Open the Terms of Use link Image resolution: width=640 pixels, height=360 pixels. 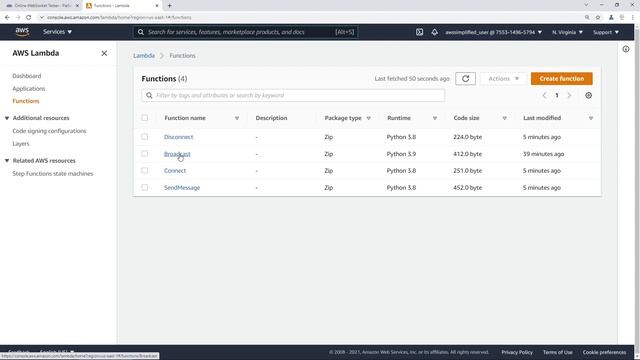click(558, 352)
